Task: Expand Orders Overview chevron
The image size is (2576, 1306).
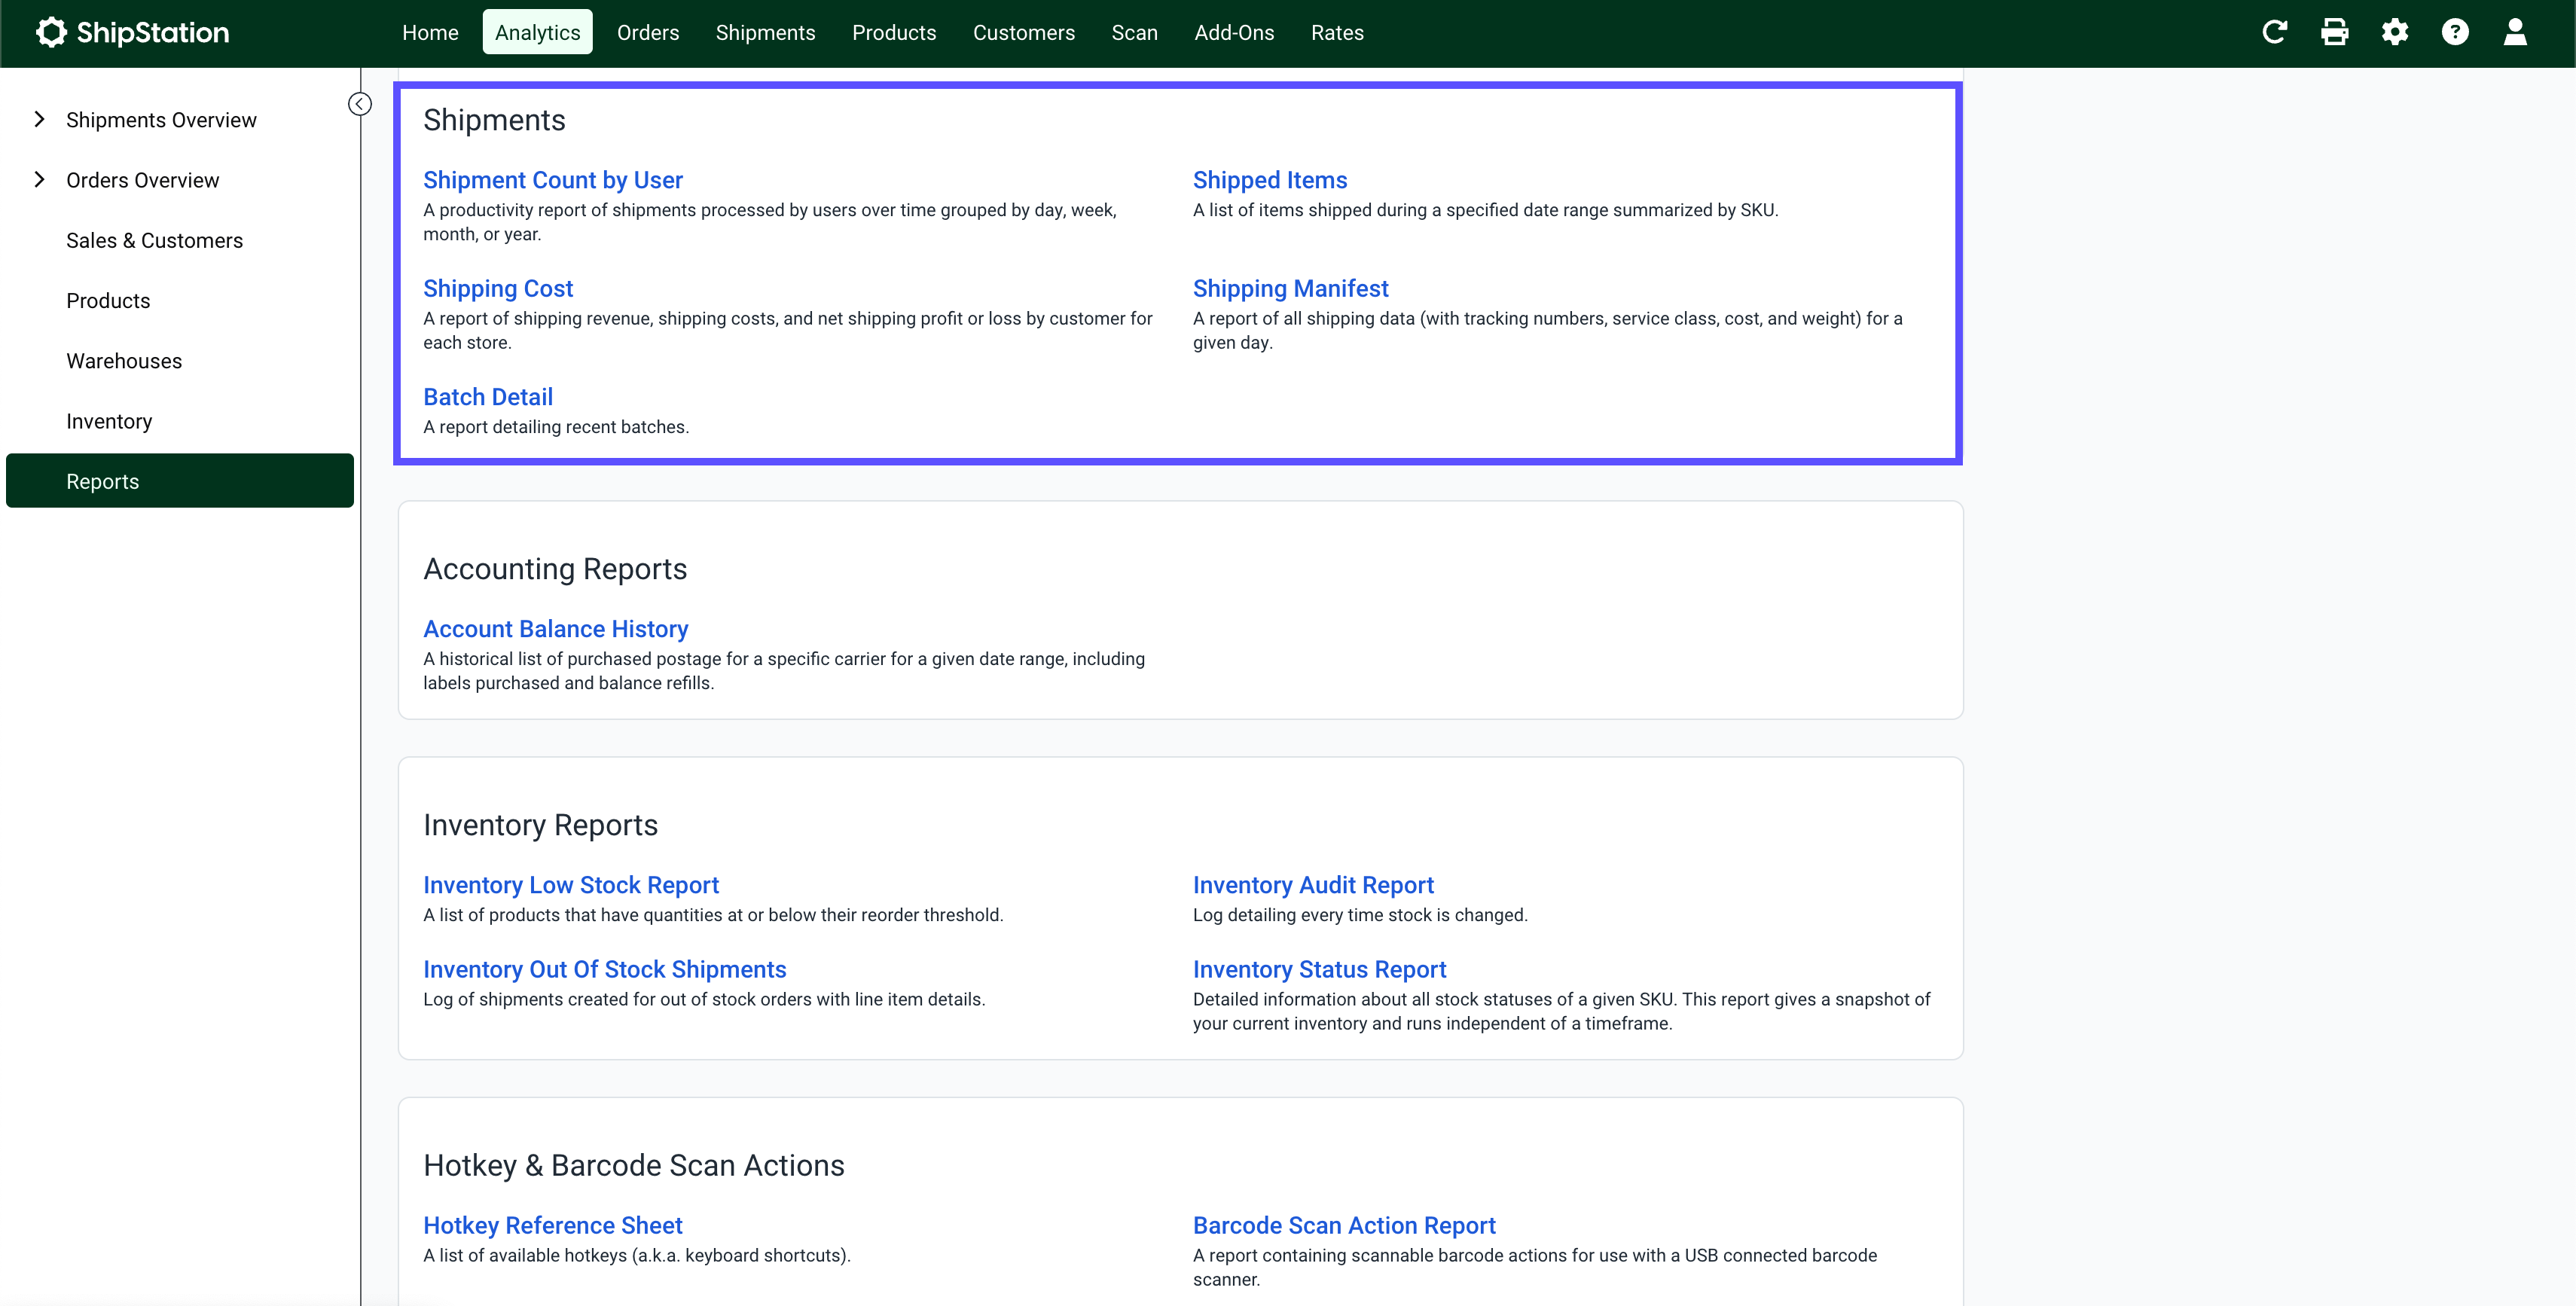Action: (40, 180)
